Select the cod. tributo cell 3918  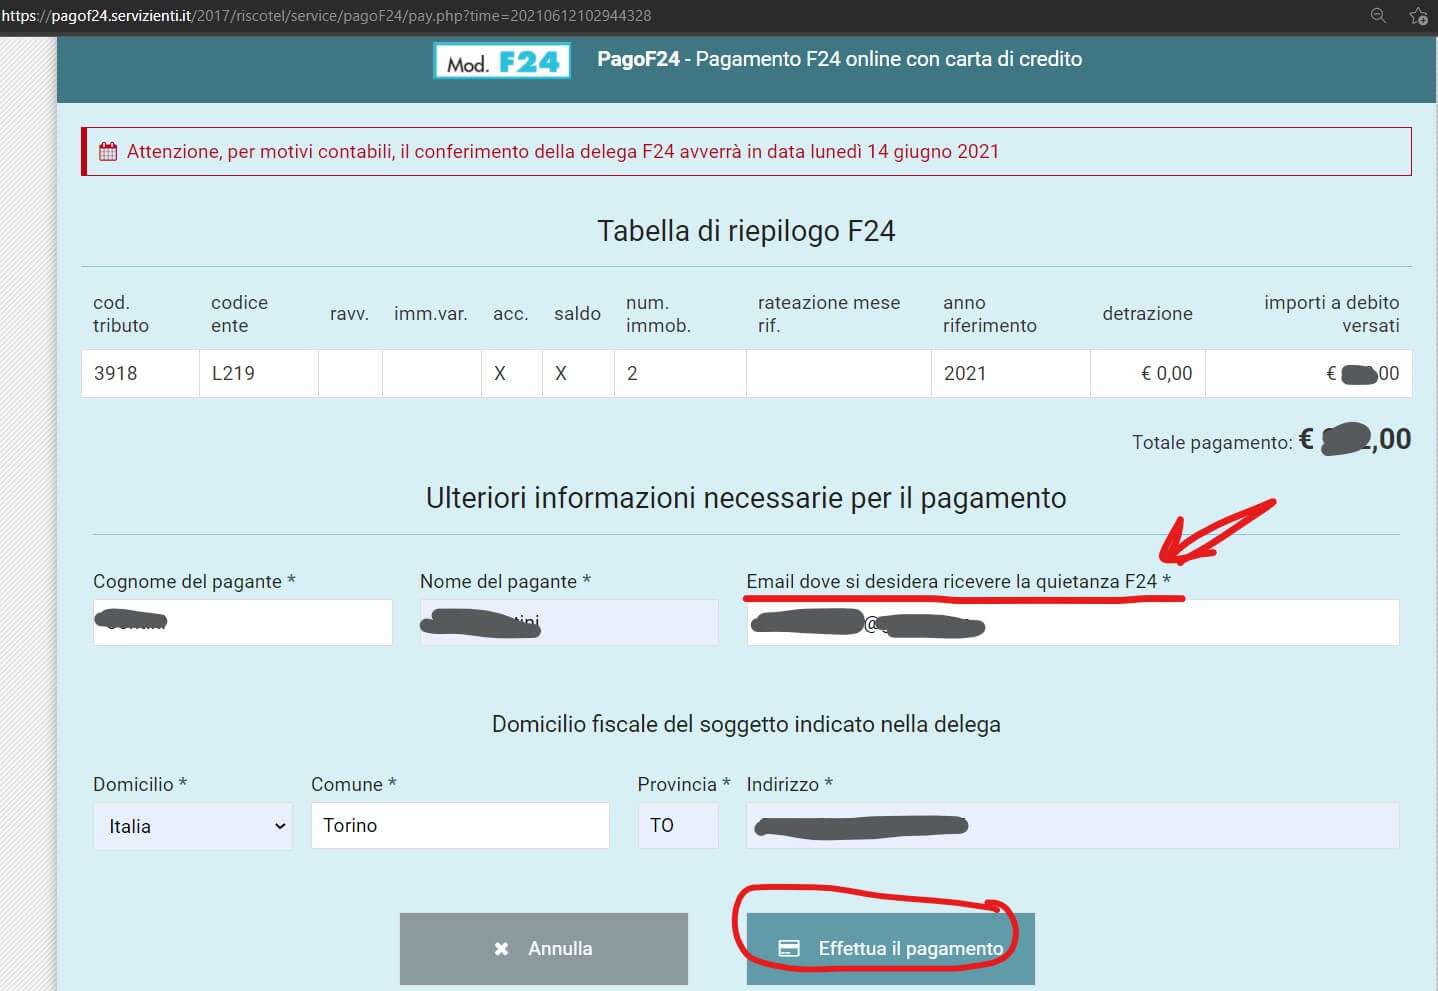(116, 374)
